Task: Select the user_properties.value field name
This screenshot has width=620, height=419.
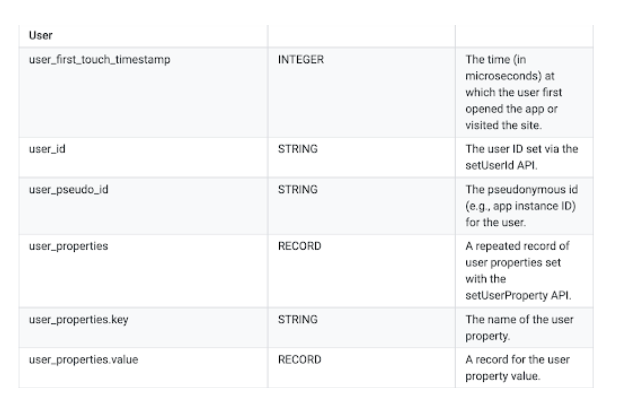Action: 84,360
